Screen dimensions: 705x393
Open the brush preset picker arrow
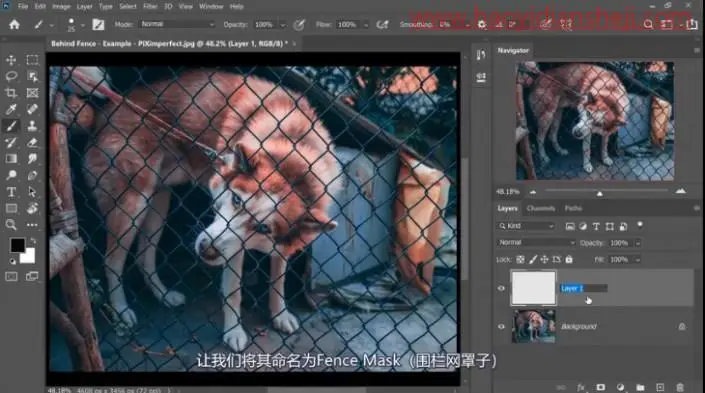coord(82,25)
